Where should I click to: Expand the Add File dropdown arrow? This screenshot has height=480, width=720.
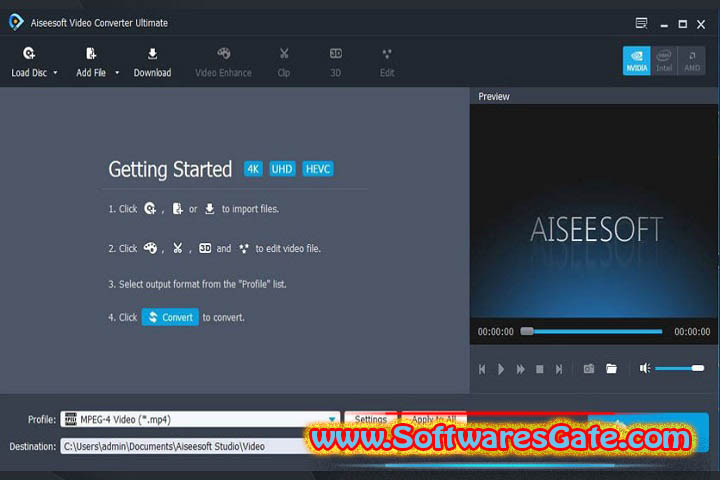[117, 73]
